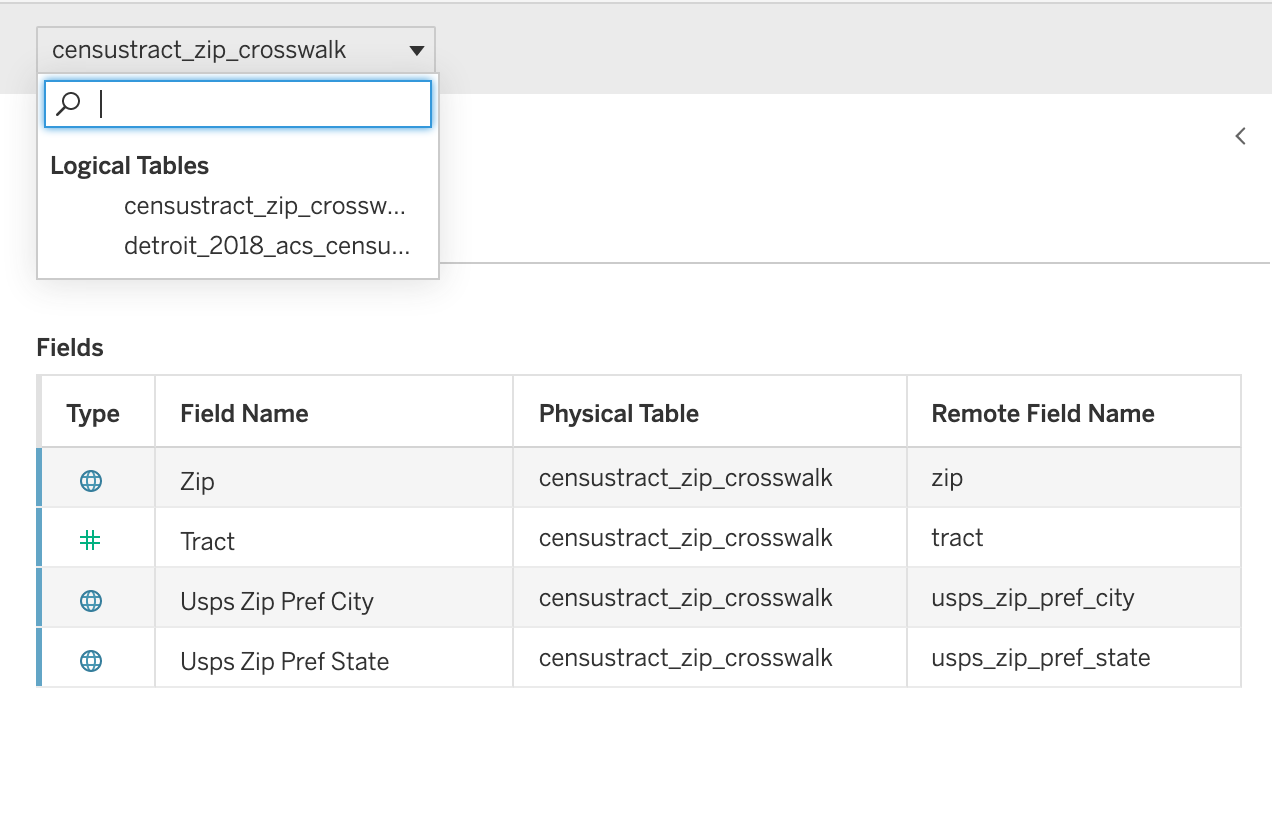Select the Tract field name cell

208,542
